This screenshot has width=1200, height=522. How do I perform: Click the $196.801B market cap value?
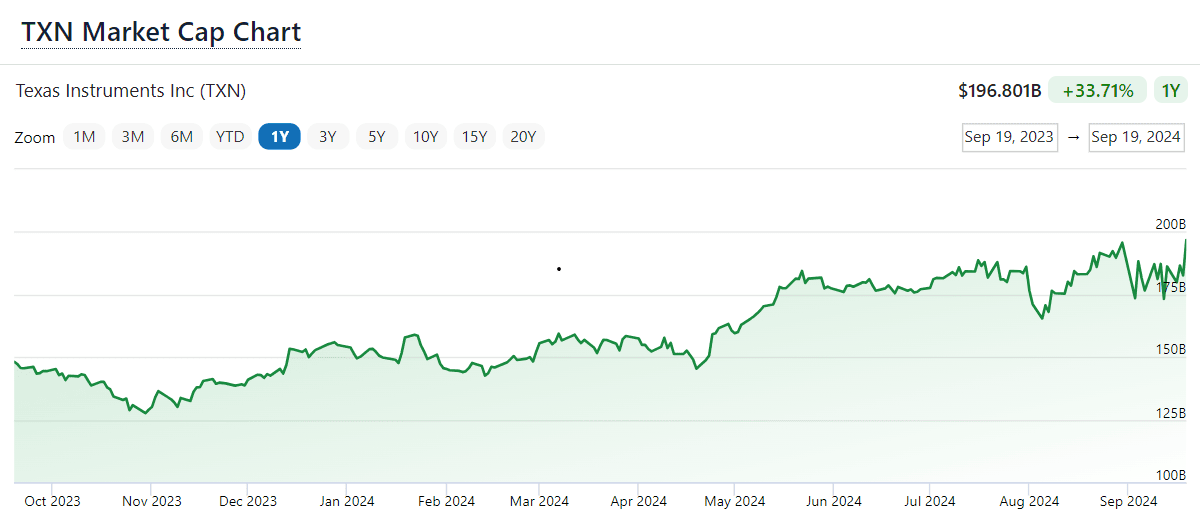[x=999, y=91]
